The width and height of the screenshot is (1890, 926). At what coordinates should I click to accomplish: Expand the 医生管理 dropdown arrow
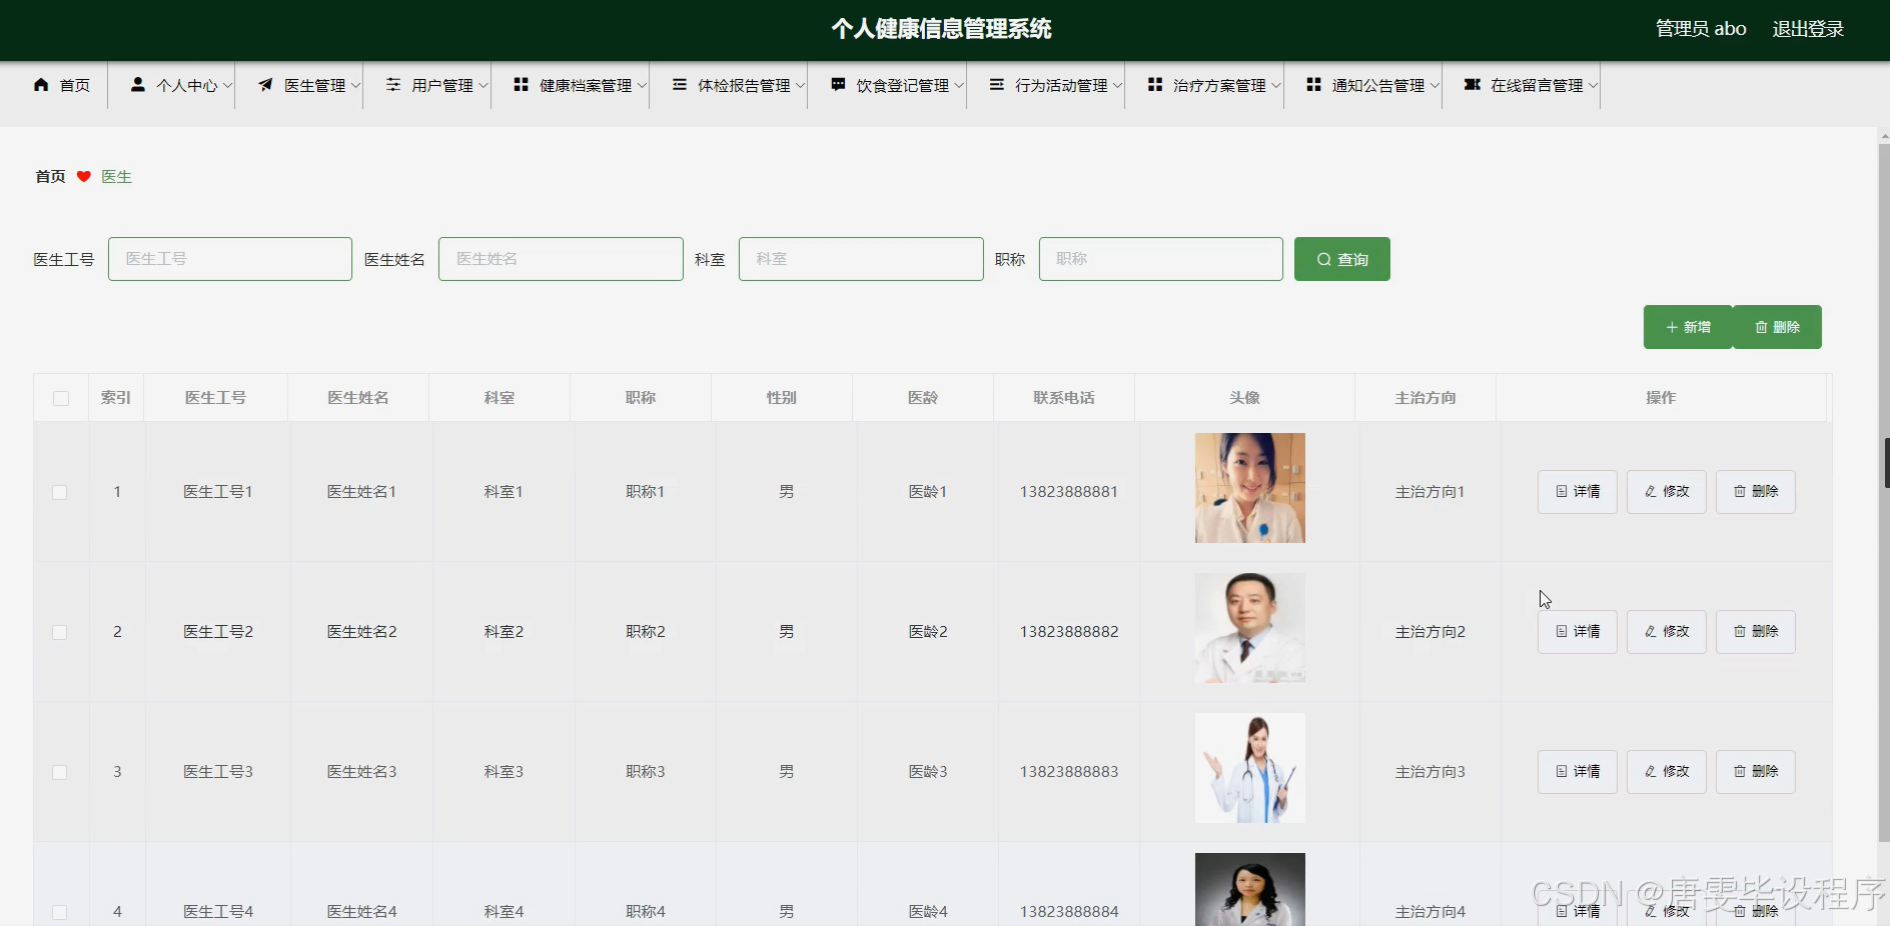pyautogui.click(x=355, y=86)
